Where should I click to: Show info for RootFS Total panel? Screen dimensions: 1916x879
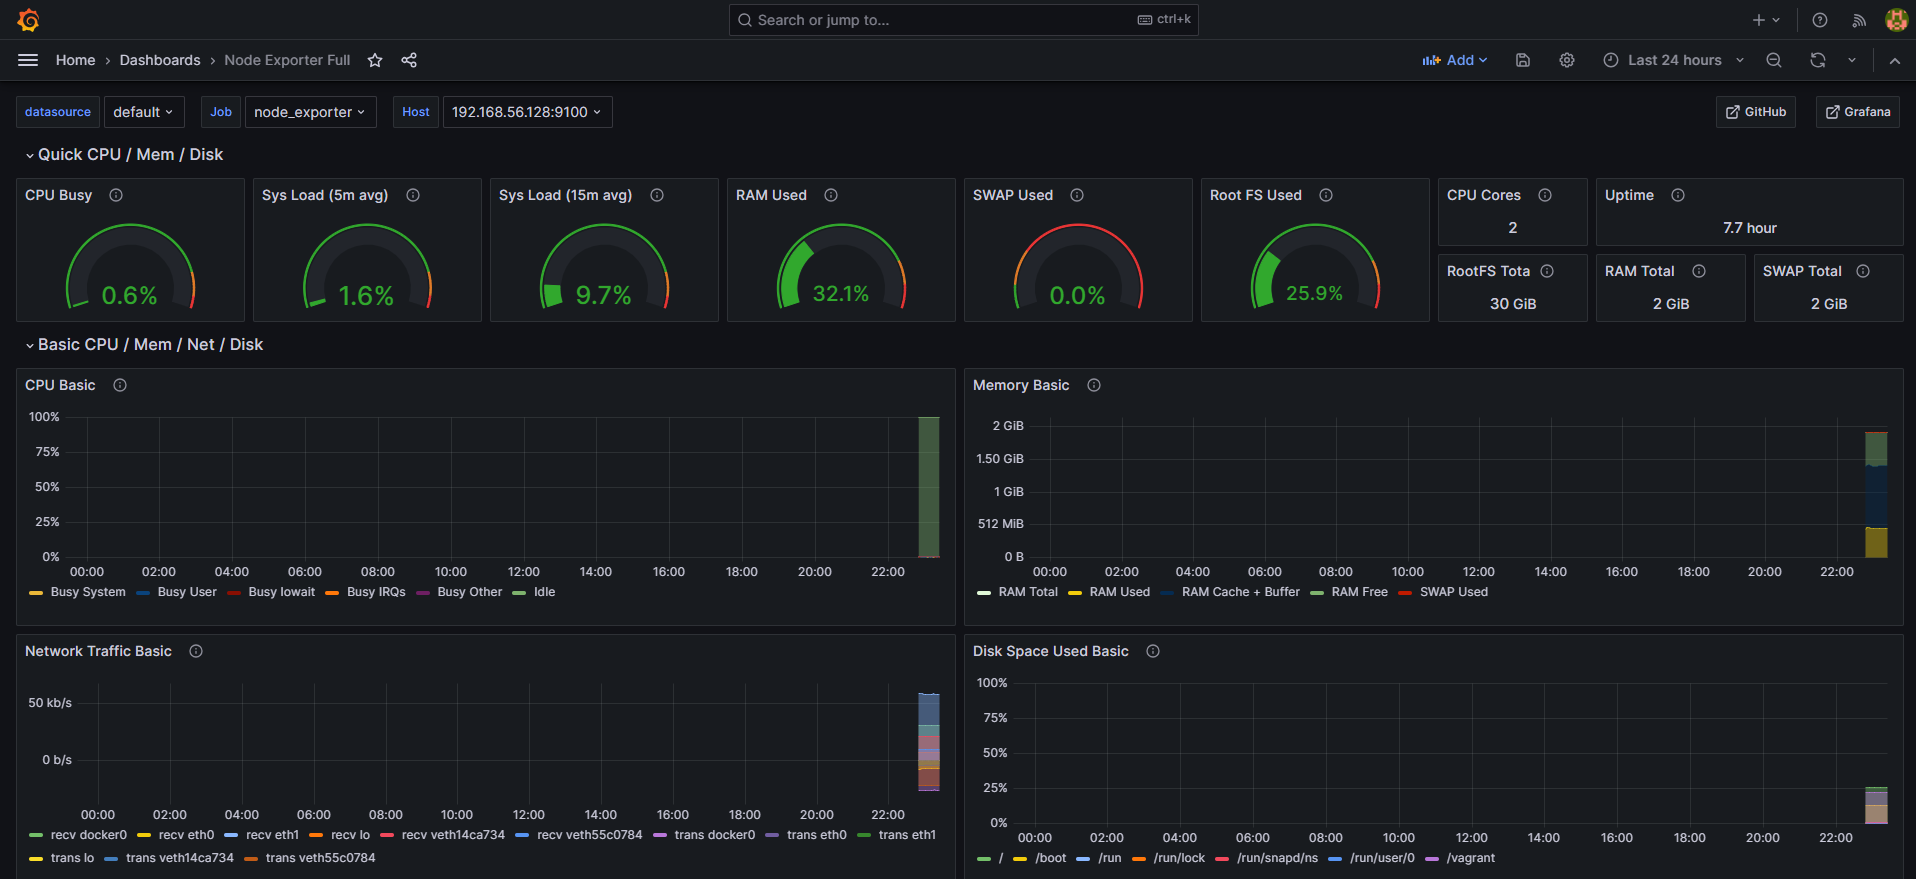(x=1547, y=271)
